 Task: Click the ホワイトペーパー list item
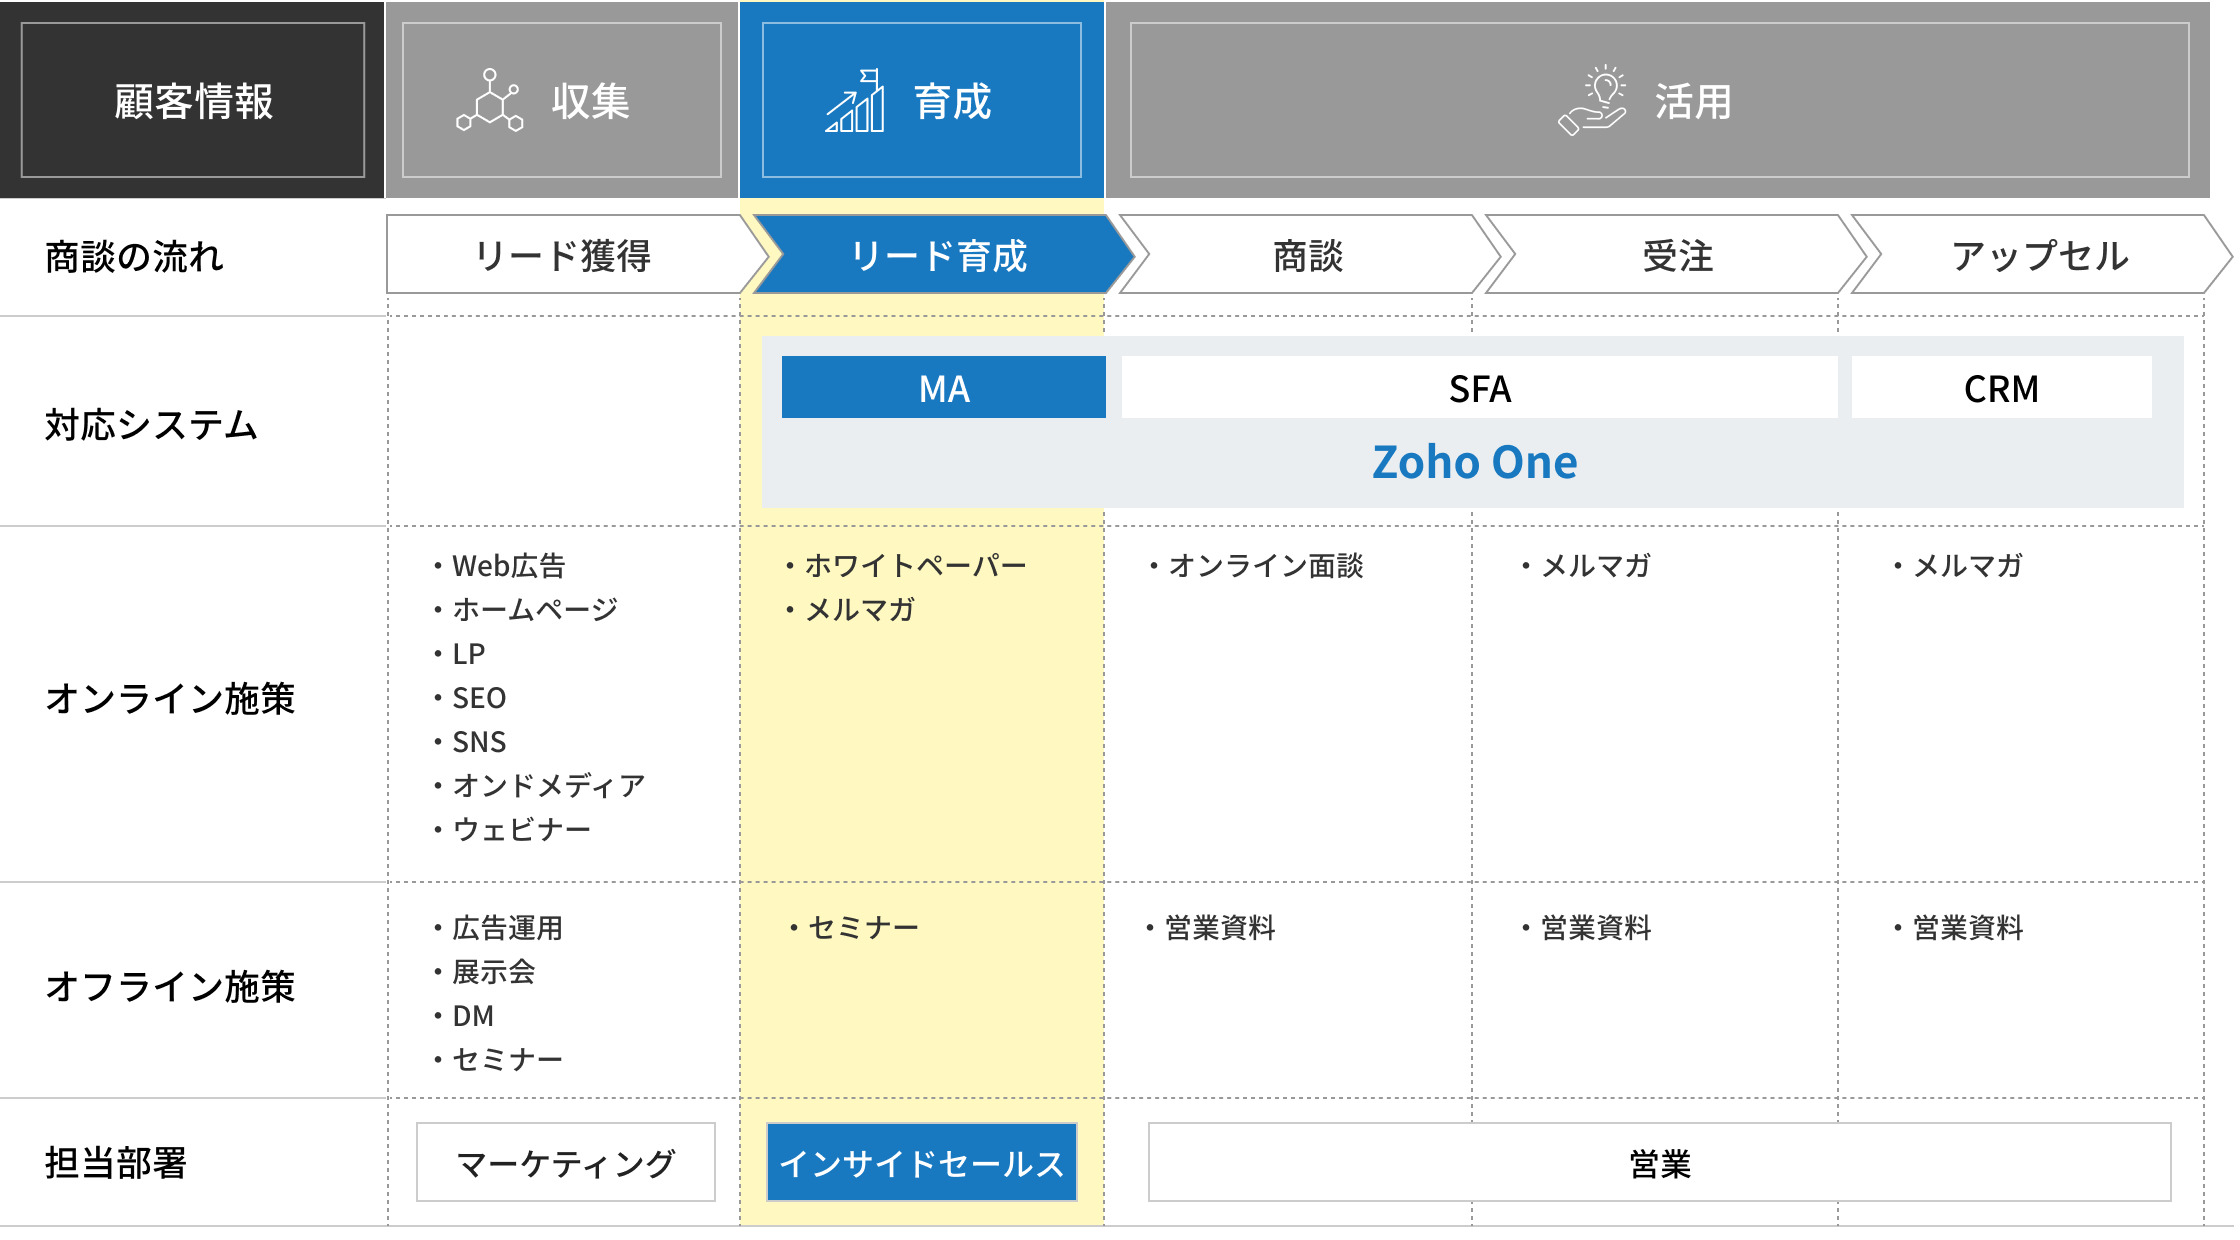(915, 565)
